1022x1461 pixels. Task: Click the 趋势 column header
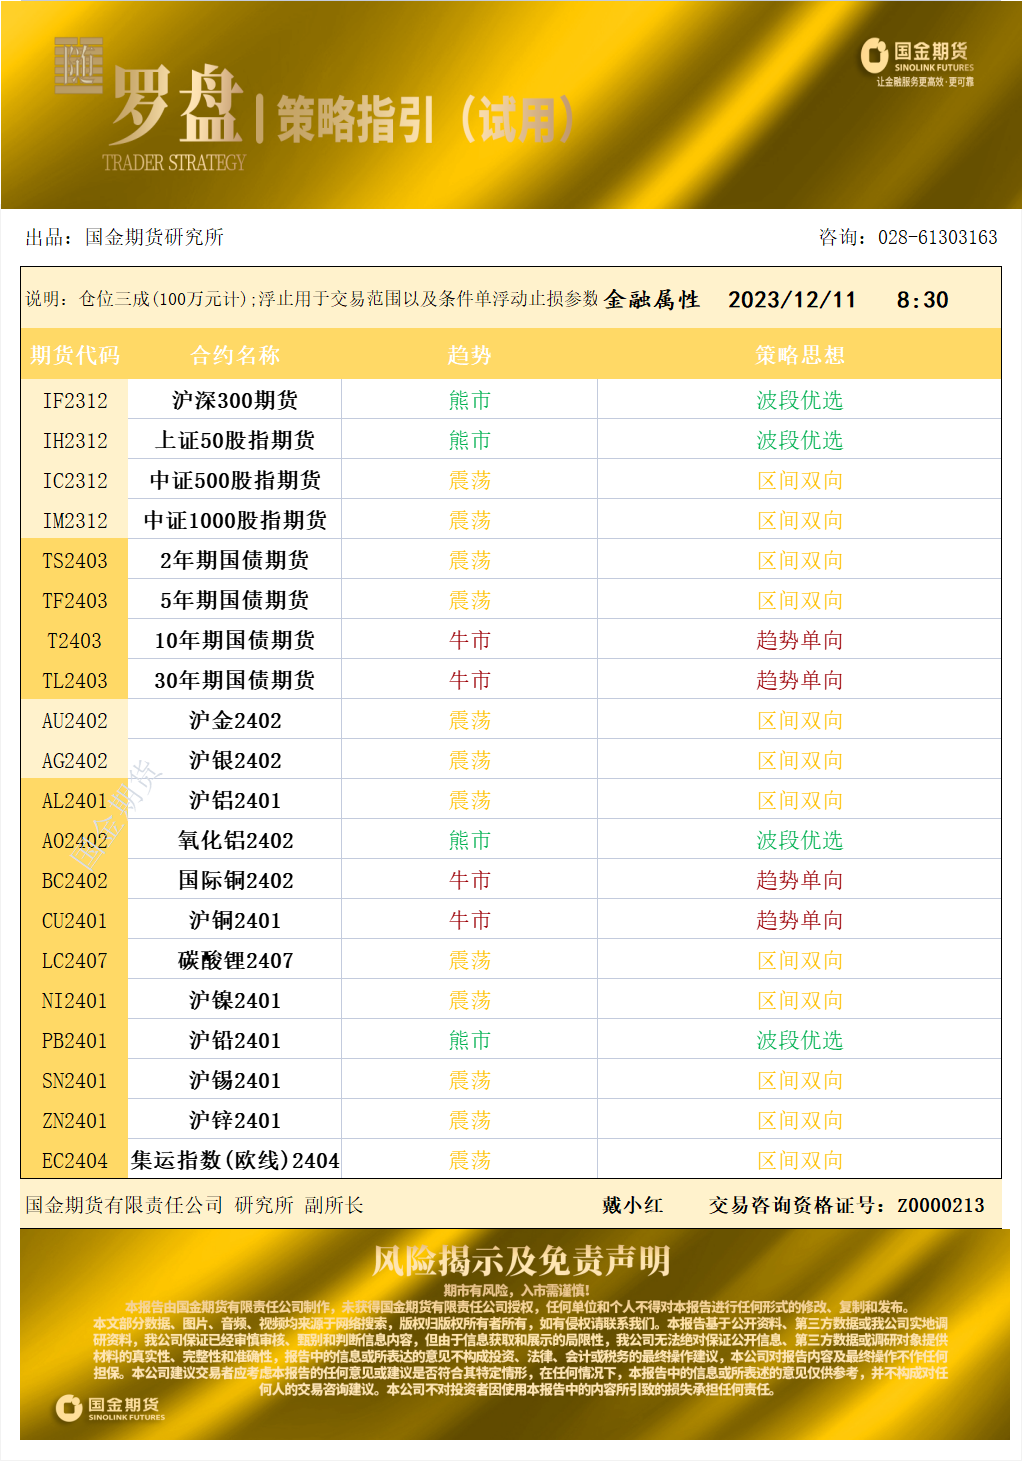[470, 355]
